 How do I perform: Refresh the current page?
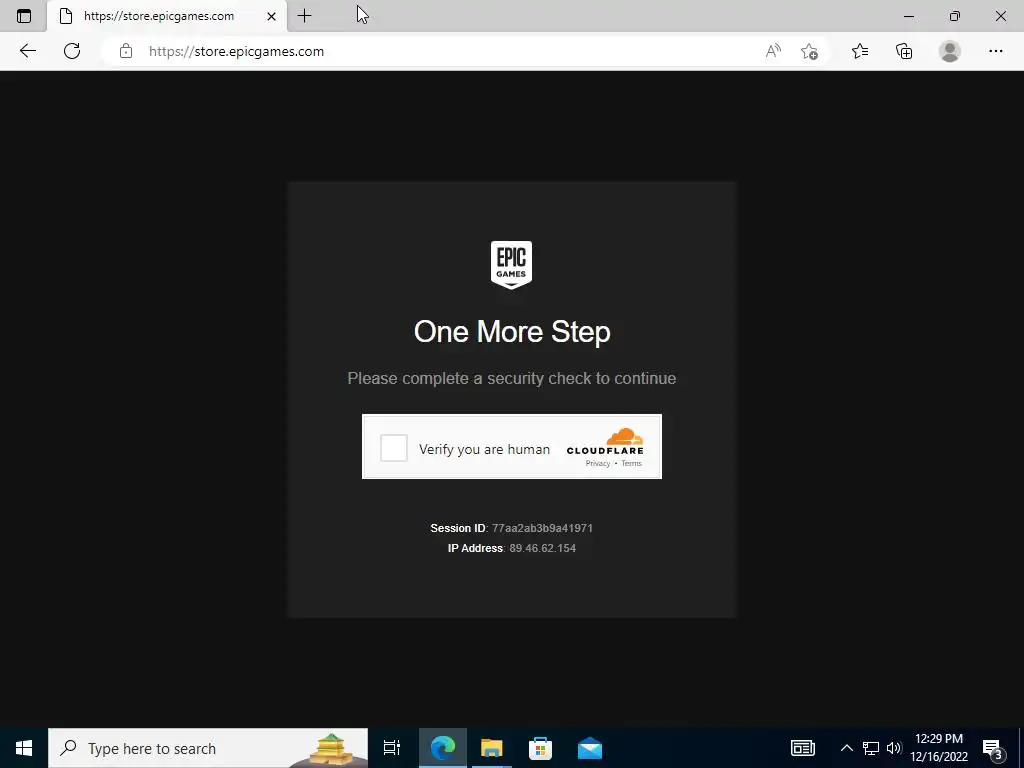coord(72,51)
